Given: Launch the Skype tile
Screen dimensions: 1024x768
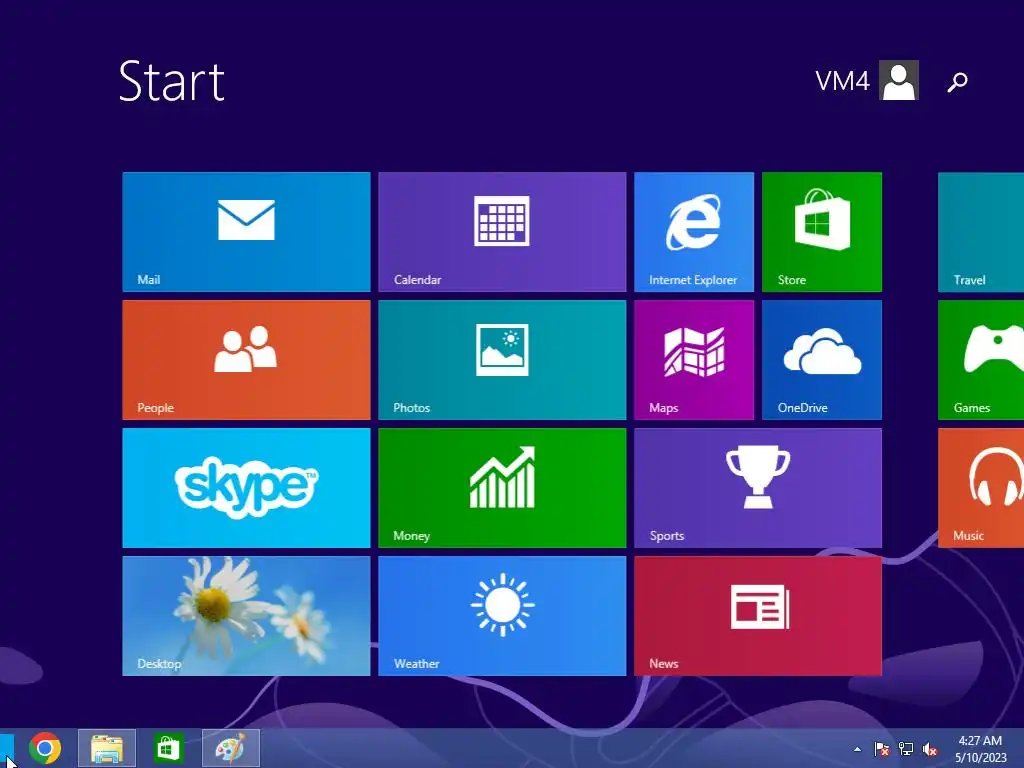Looking at the screenshot, I should tap(246, 488).
